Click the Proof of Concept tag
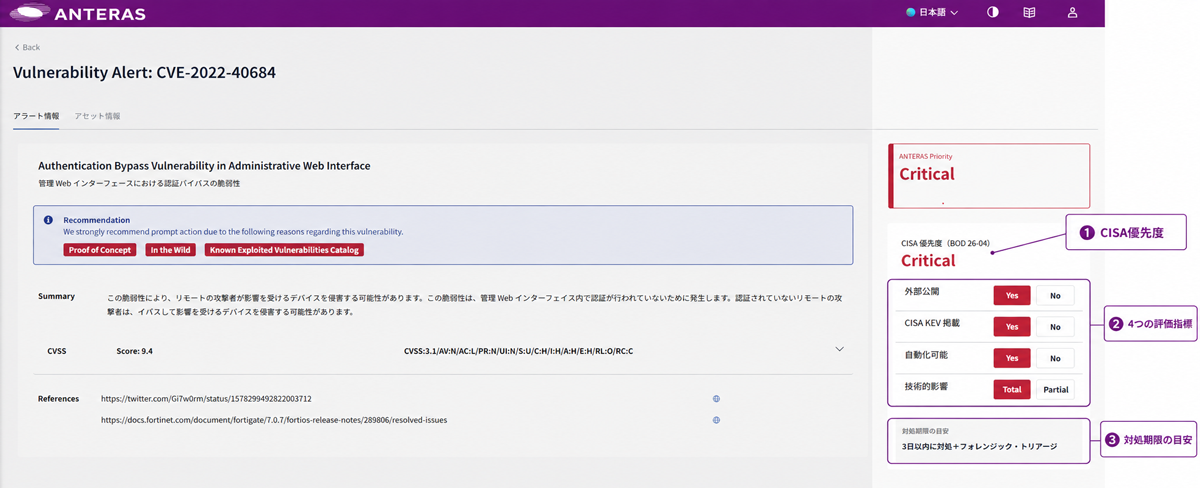The width and height of the screenshot is (1200, 488). tap(100, 250)
